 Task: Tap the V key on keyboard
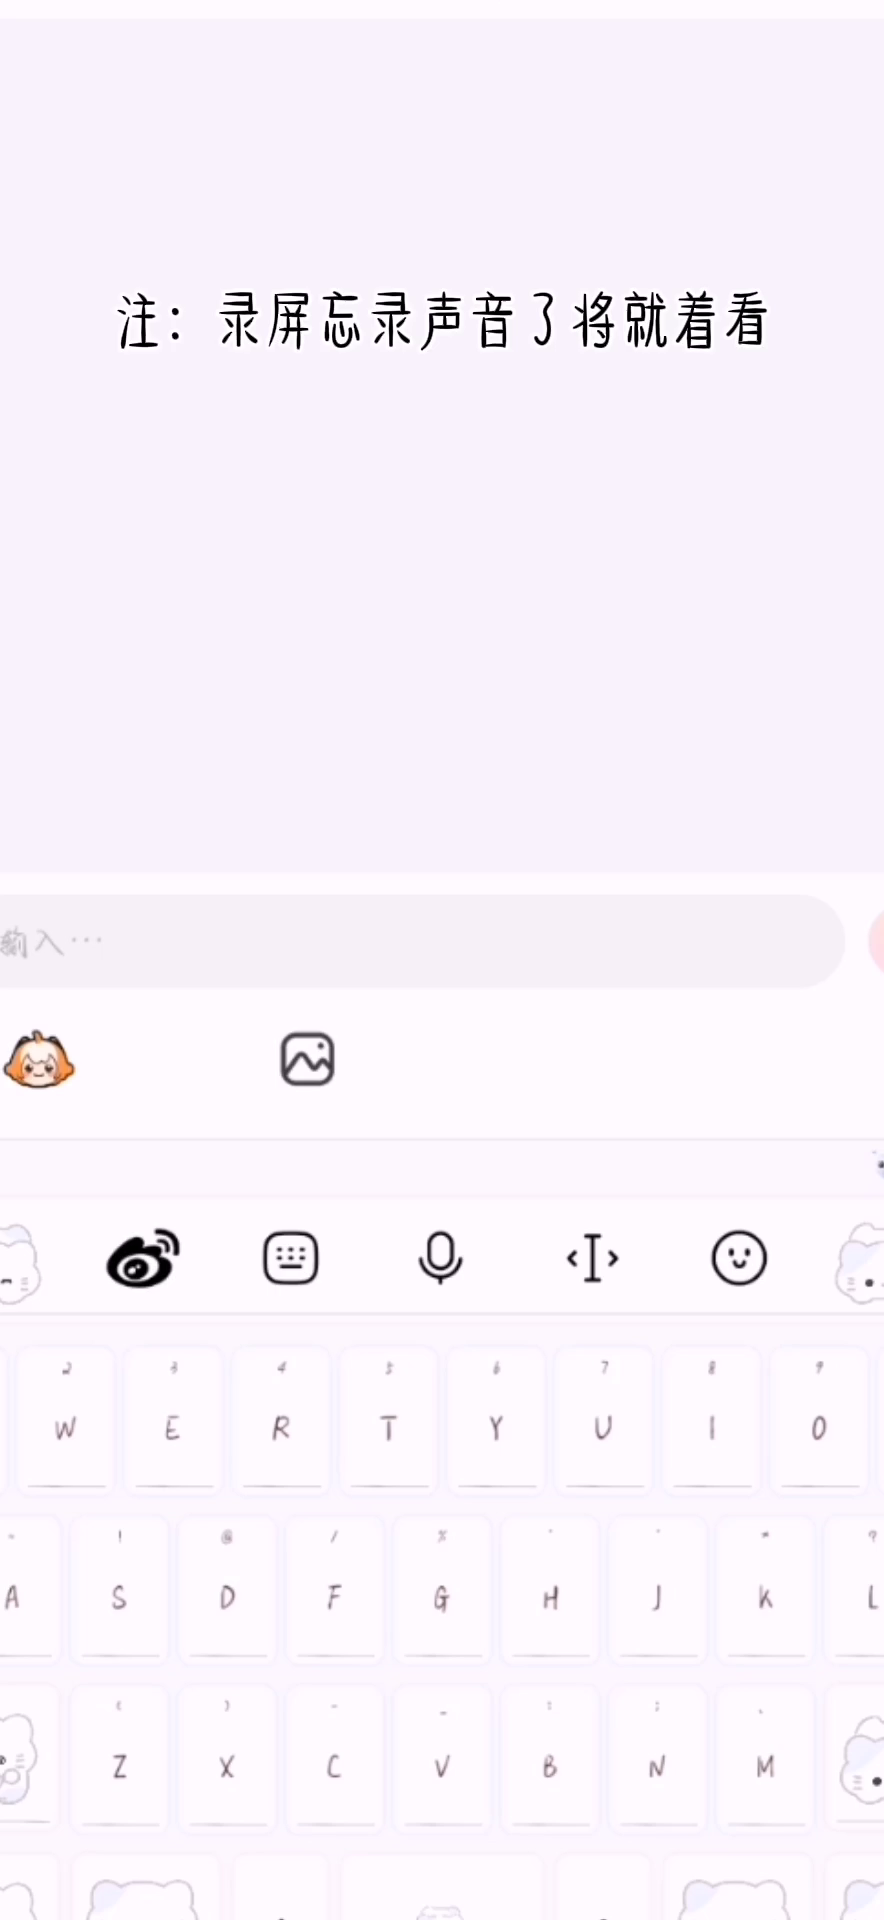pyautogui.click(x=441, y=1755)
